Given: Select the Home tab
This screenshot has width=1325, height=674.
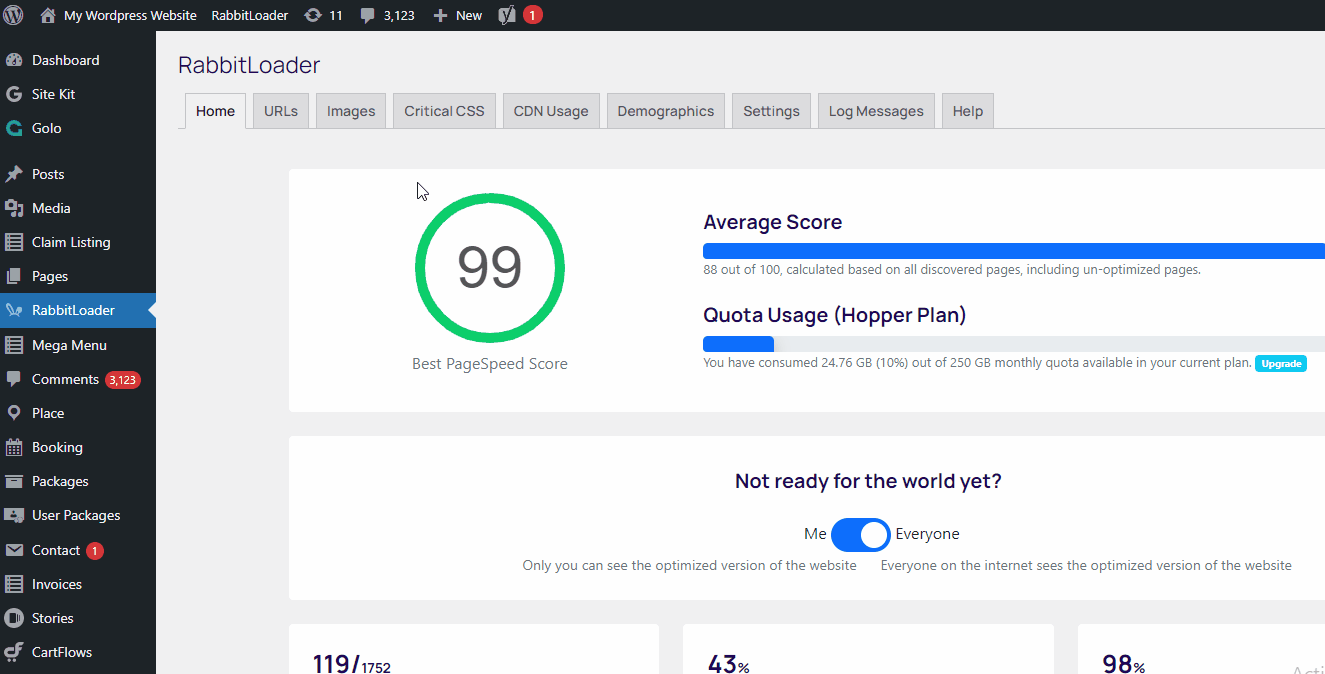Looking at the screenshot, I should tap(215, 111).
